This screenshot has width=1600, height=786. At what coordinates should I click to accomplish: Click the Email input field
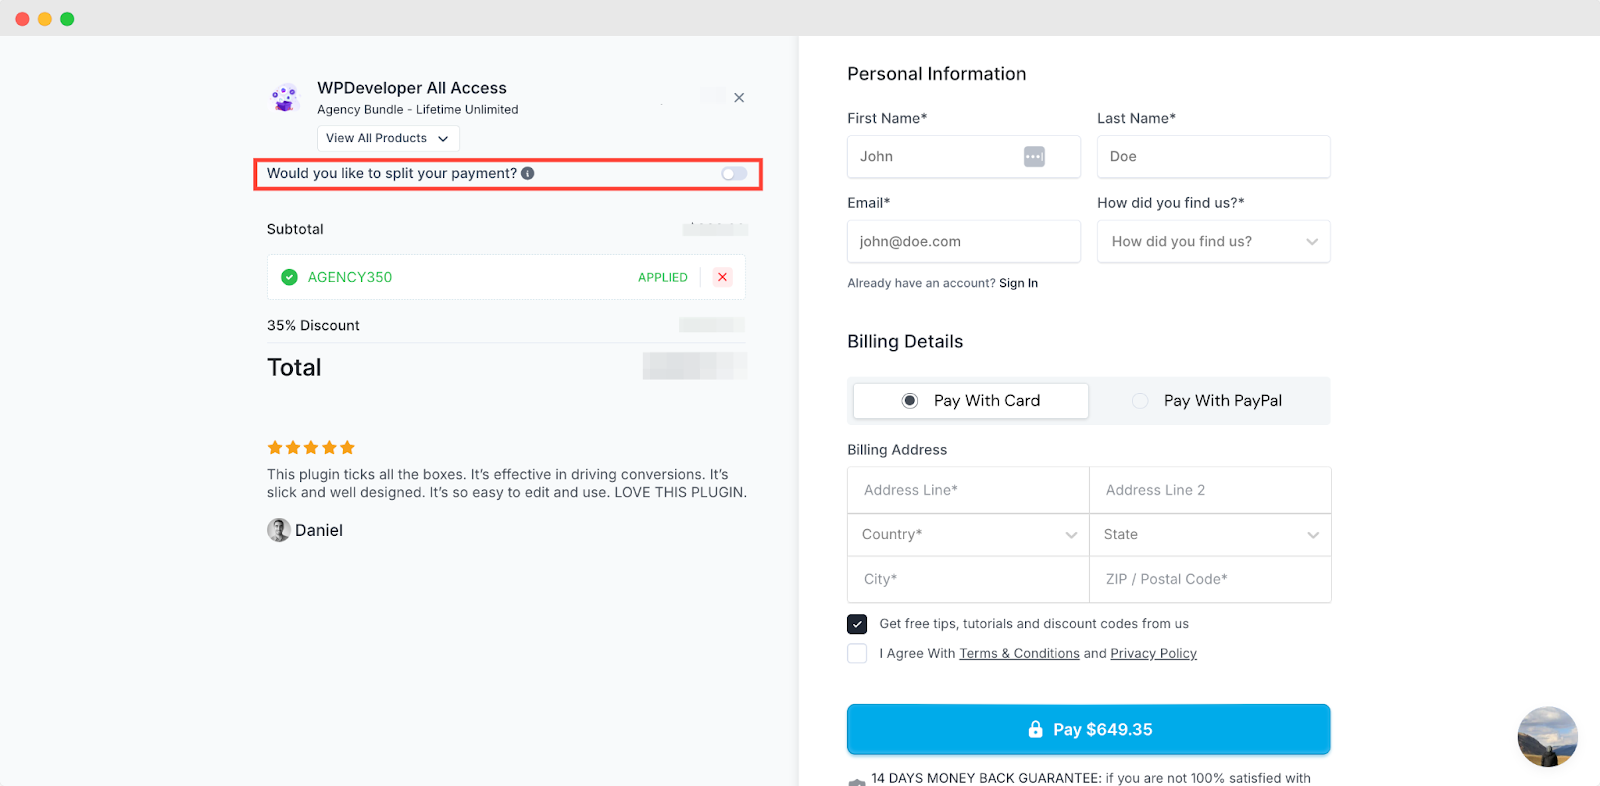pyautogui.click(x=963, y=242)
